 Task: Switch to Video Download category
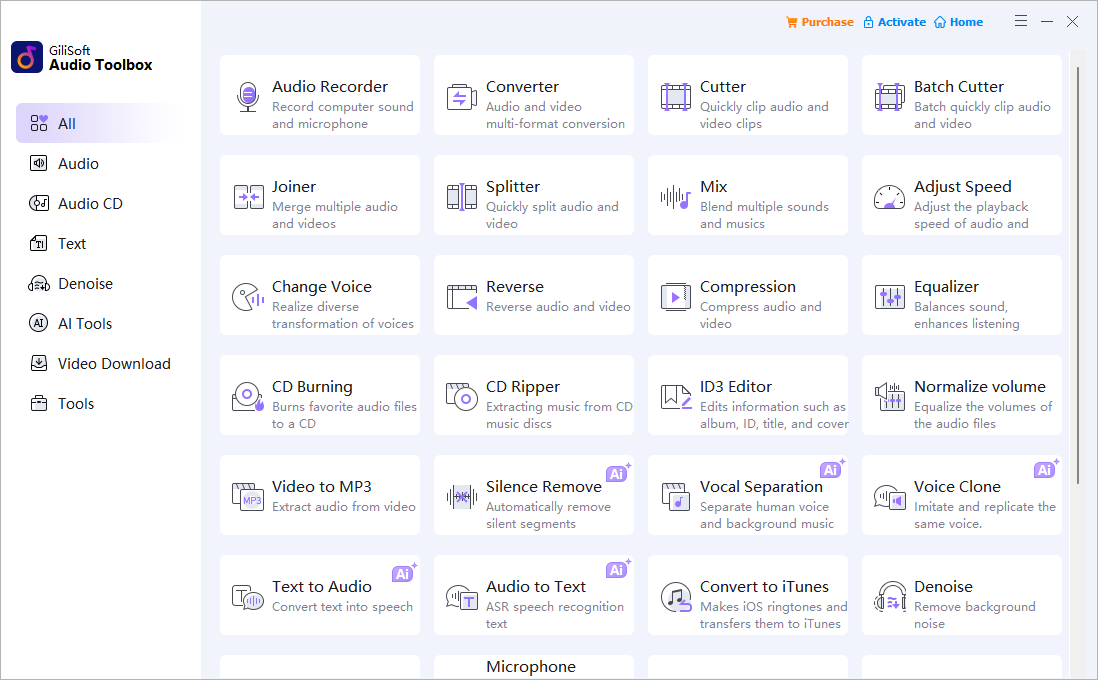tap(97, 363)
